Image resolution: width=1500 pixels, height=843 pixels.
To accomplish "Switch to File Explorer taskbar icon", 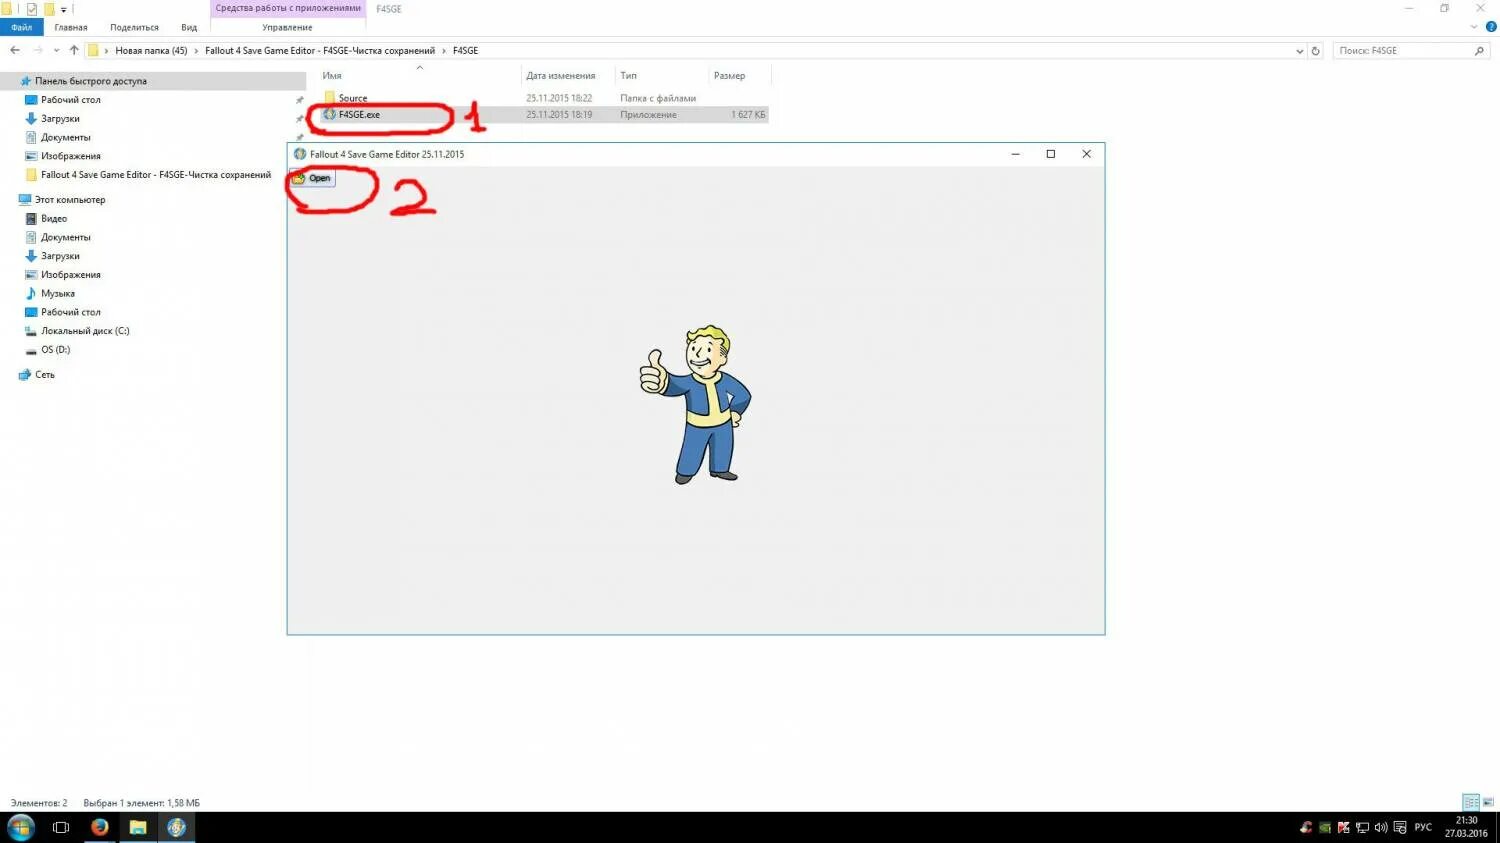I will click(138, 827).
